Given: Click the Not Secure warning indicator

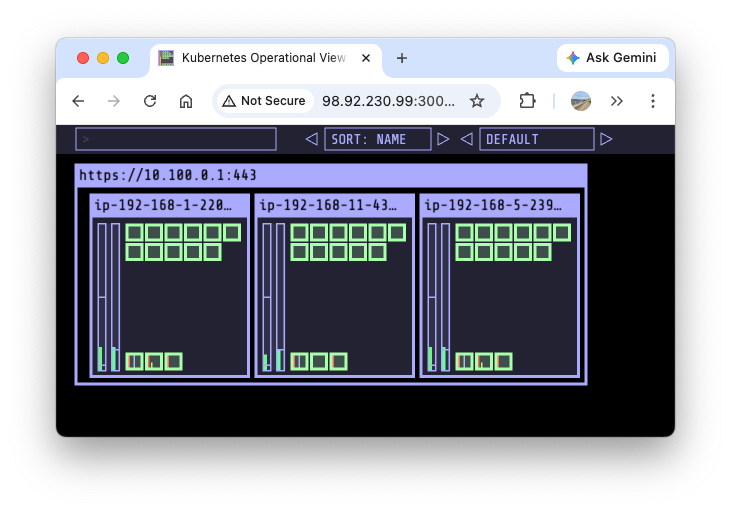Looking at the screenshot, I should [x=266, y=101].
